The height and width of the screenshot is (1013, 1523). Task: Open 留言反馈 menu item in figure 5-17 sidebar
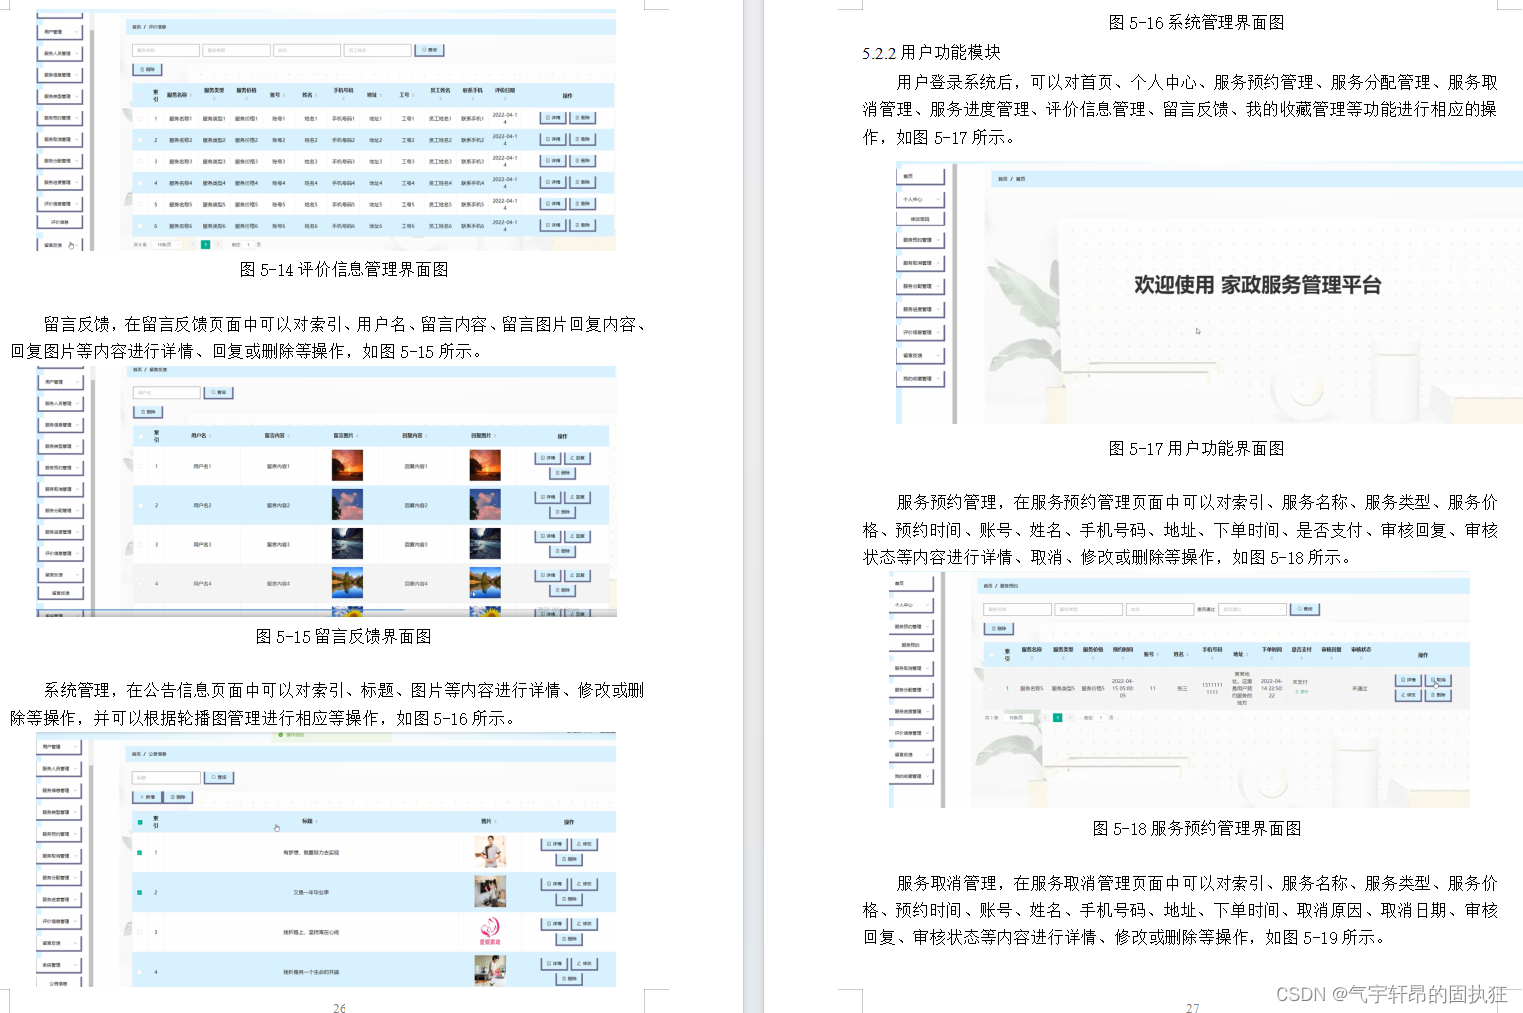pos(921,355)
